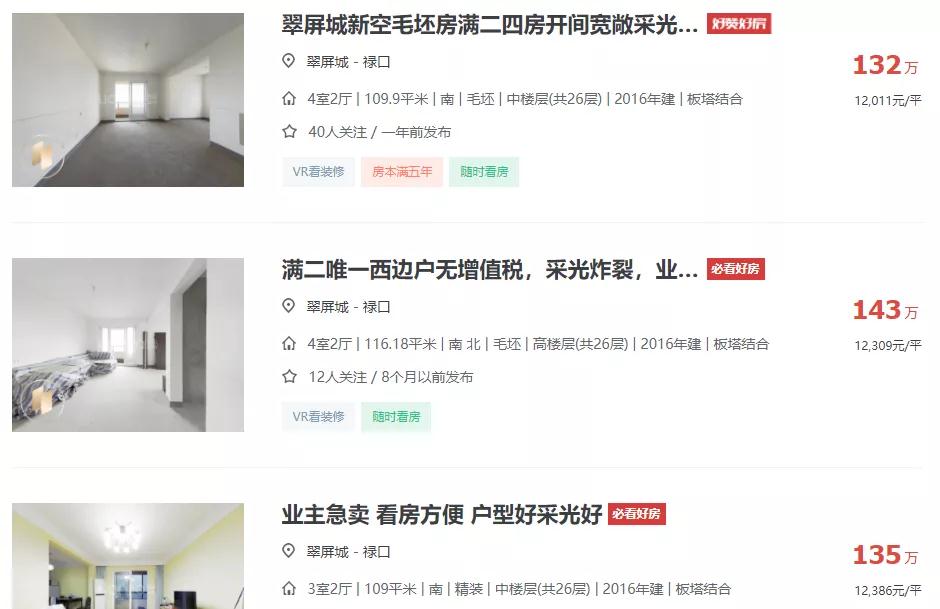Click location pin icon of 143万 listing

coord(288,306)
